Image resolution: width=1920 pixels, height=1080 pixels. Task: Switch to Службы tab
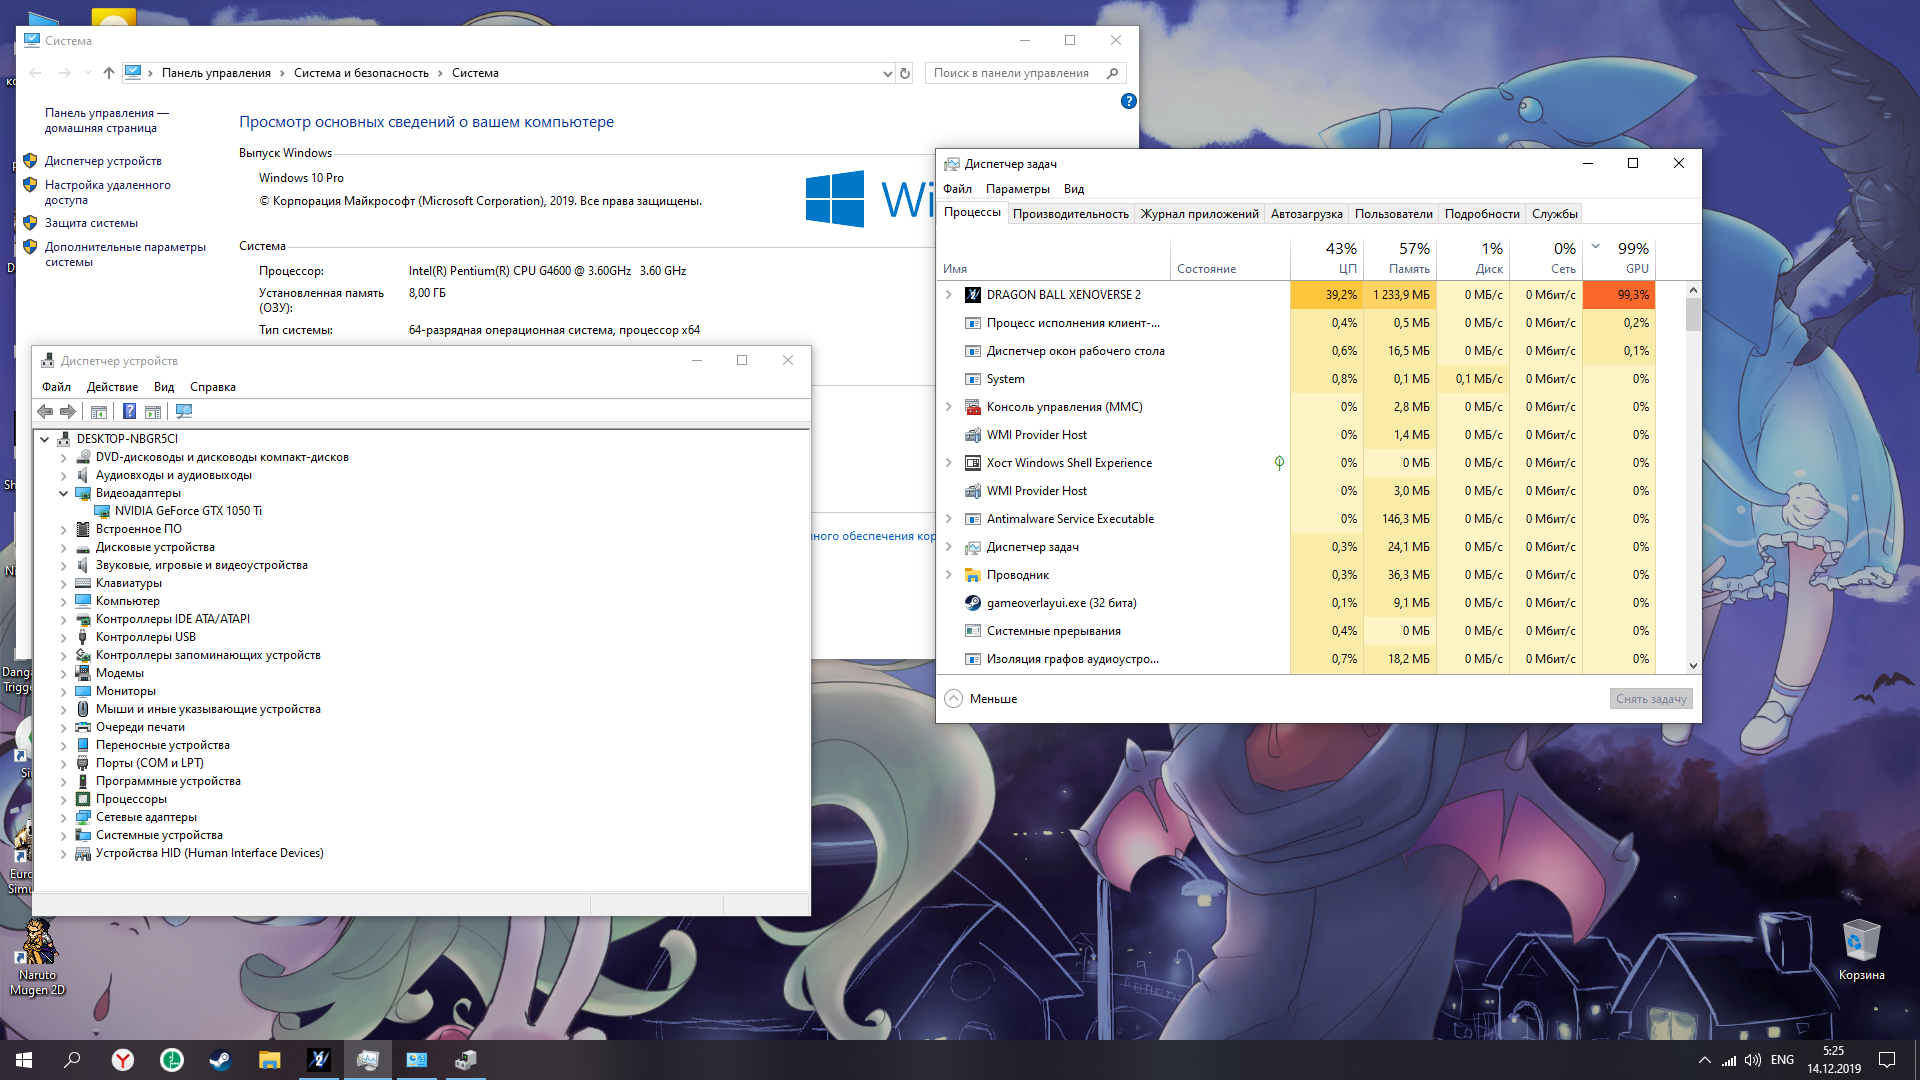coord(1554,214)
